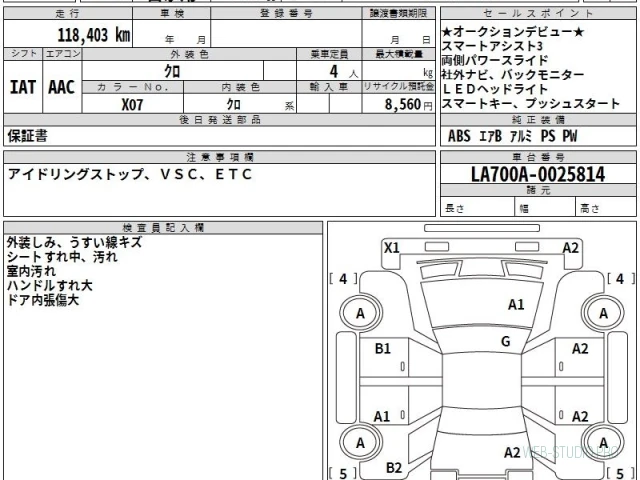Click the A1 mark on the hood
640x480 pixels.
(x=516, y=304)
